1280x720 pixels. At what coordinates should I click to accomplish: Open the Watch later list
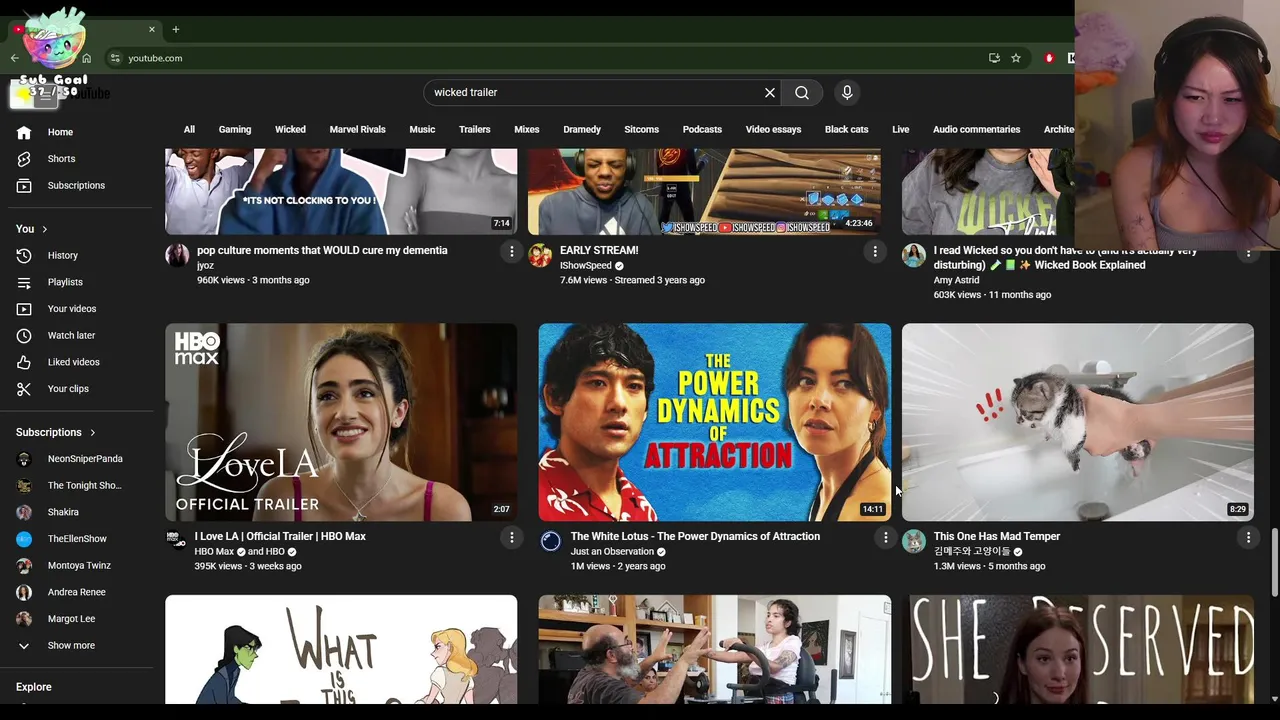click(x=71, y=335)
